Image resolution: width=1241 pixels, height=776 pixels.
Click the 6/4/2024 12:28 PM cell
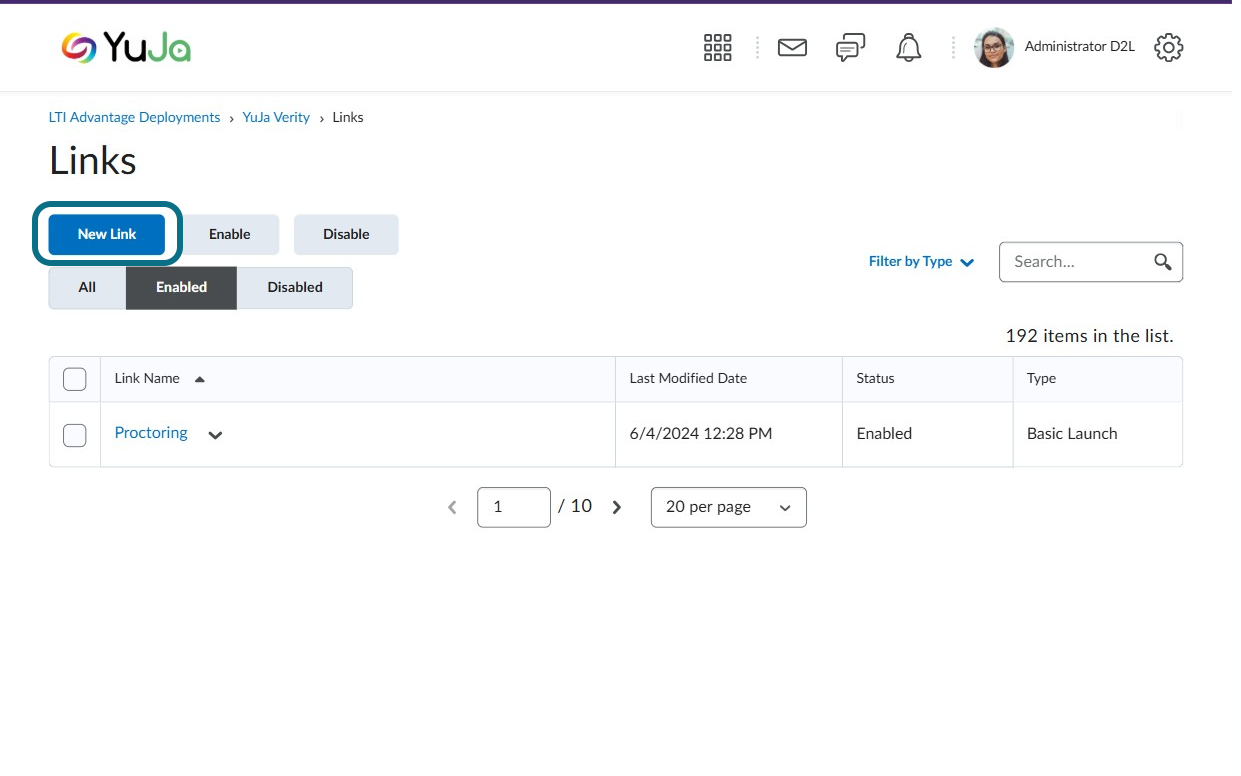click(701, 434)
